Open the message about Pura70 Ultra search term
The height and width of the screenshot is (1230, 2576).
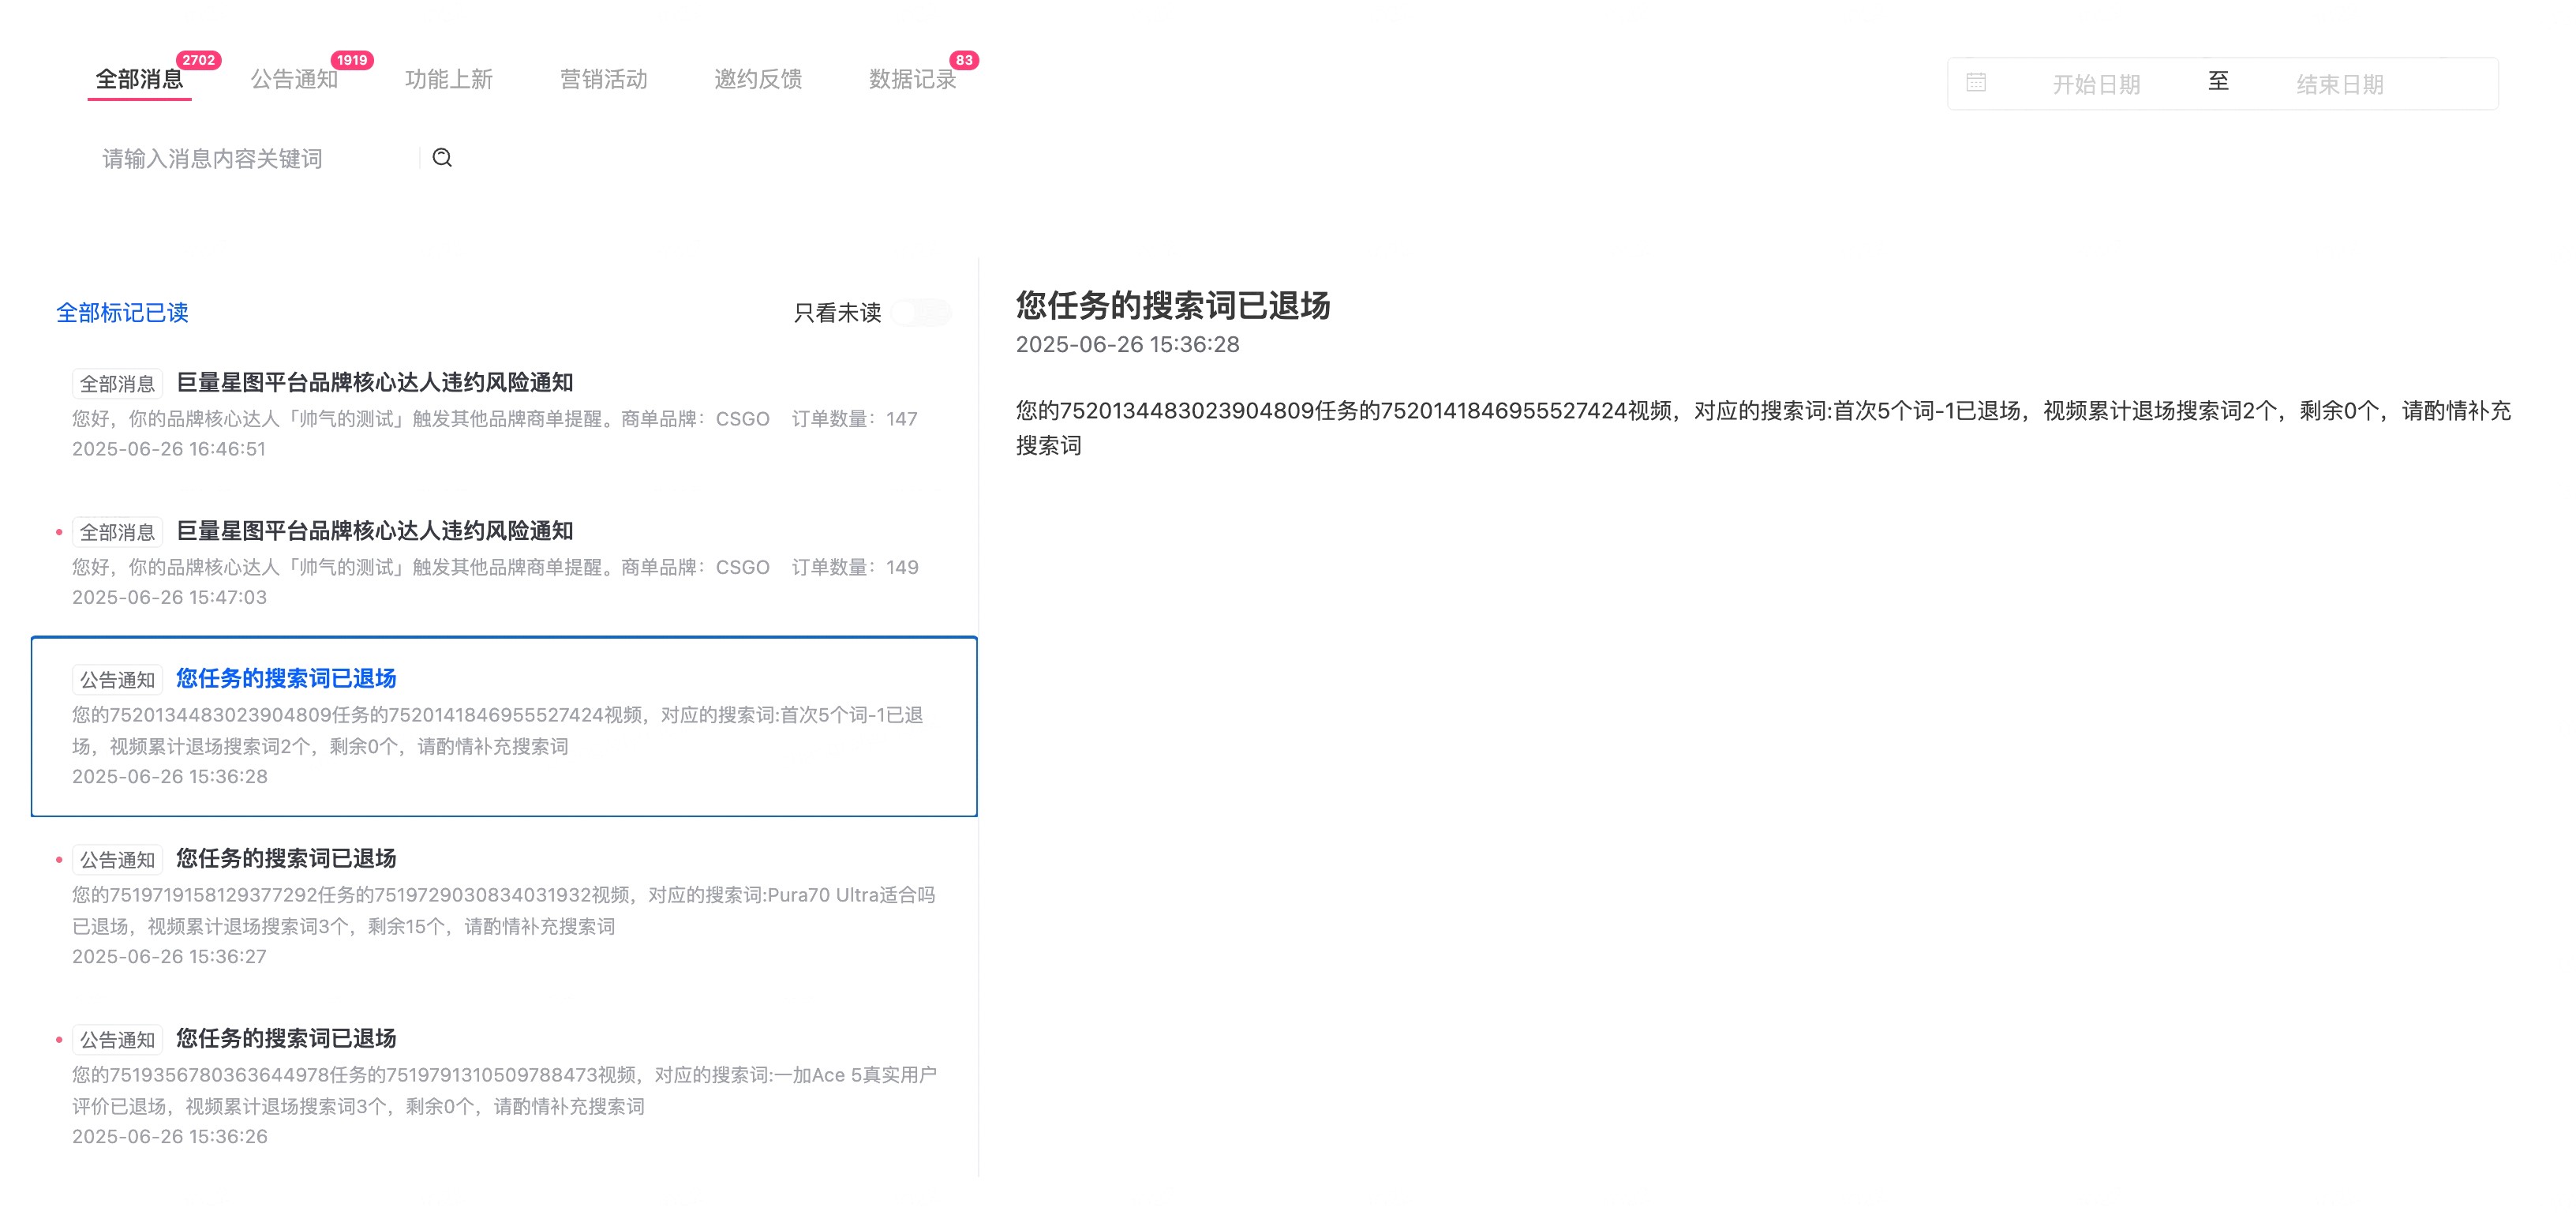point(504,906)
